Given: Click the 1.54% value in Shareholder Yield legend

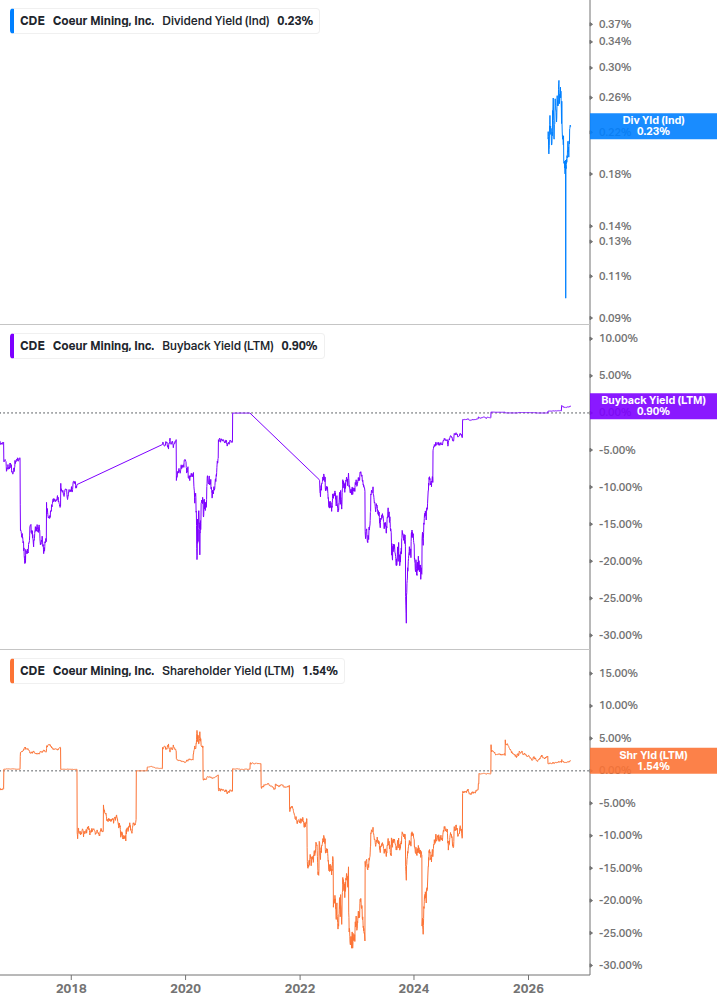Looking at the screenshot, I should click(320, 670).
